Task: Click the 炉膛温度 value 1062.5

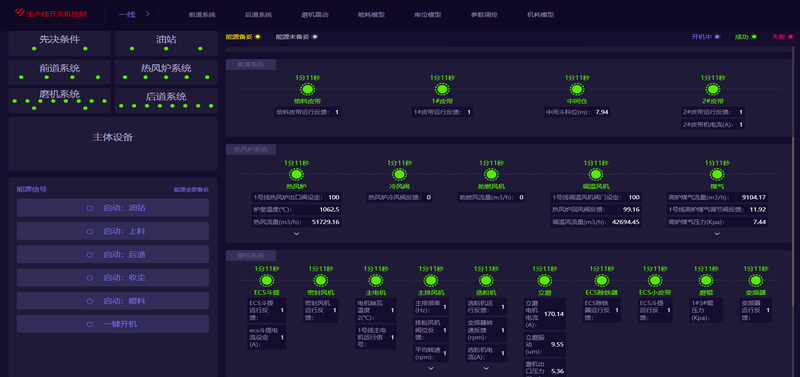Action: (330, 210)
